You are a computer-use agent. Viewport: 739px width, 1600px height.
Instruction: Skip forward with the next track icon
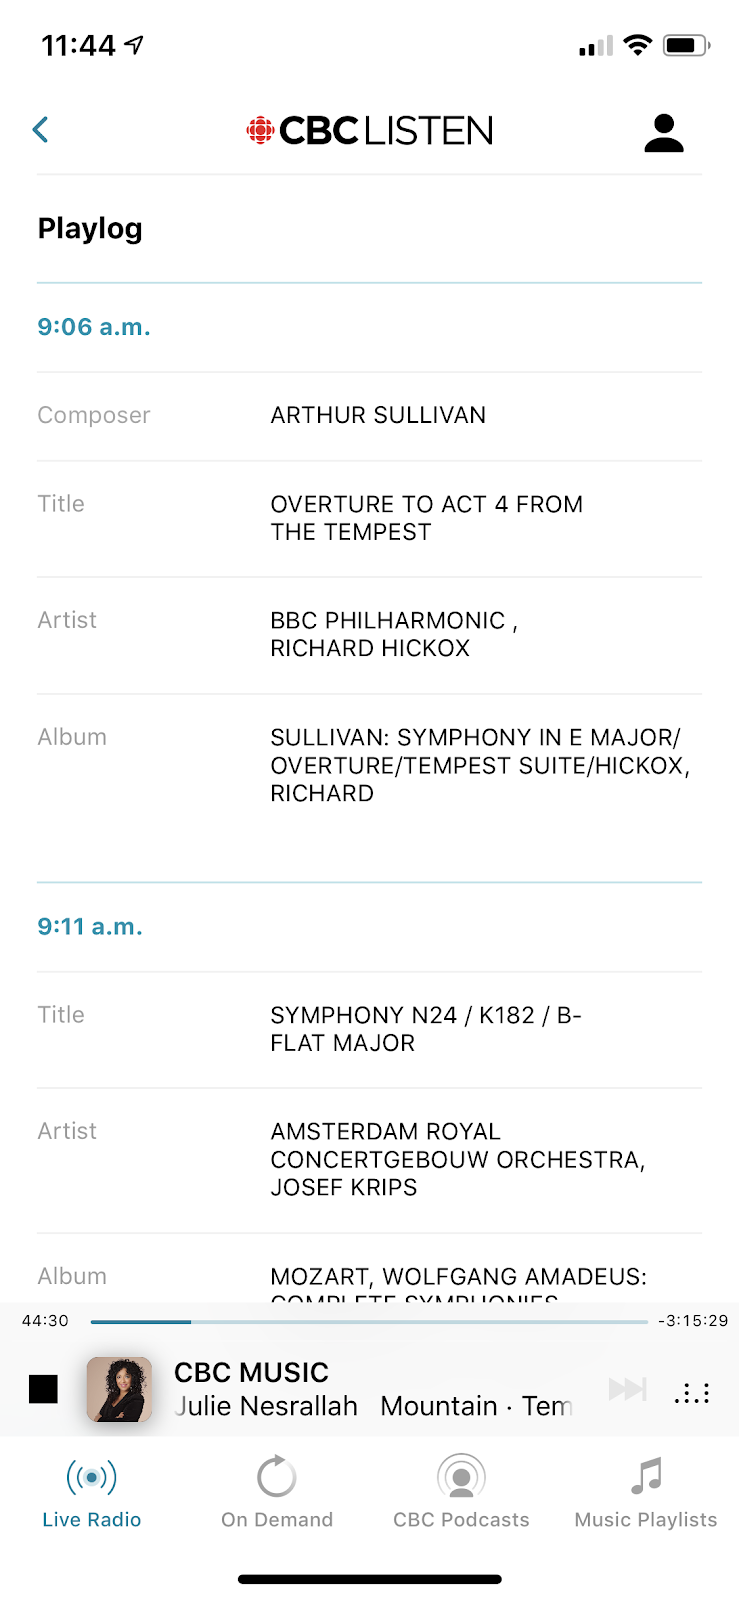coord(627,1389)
